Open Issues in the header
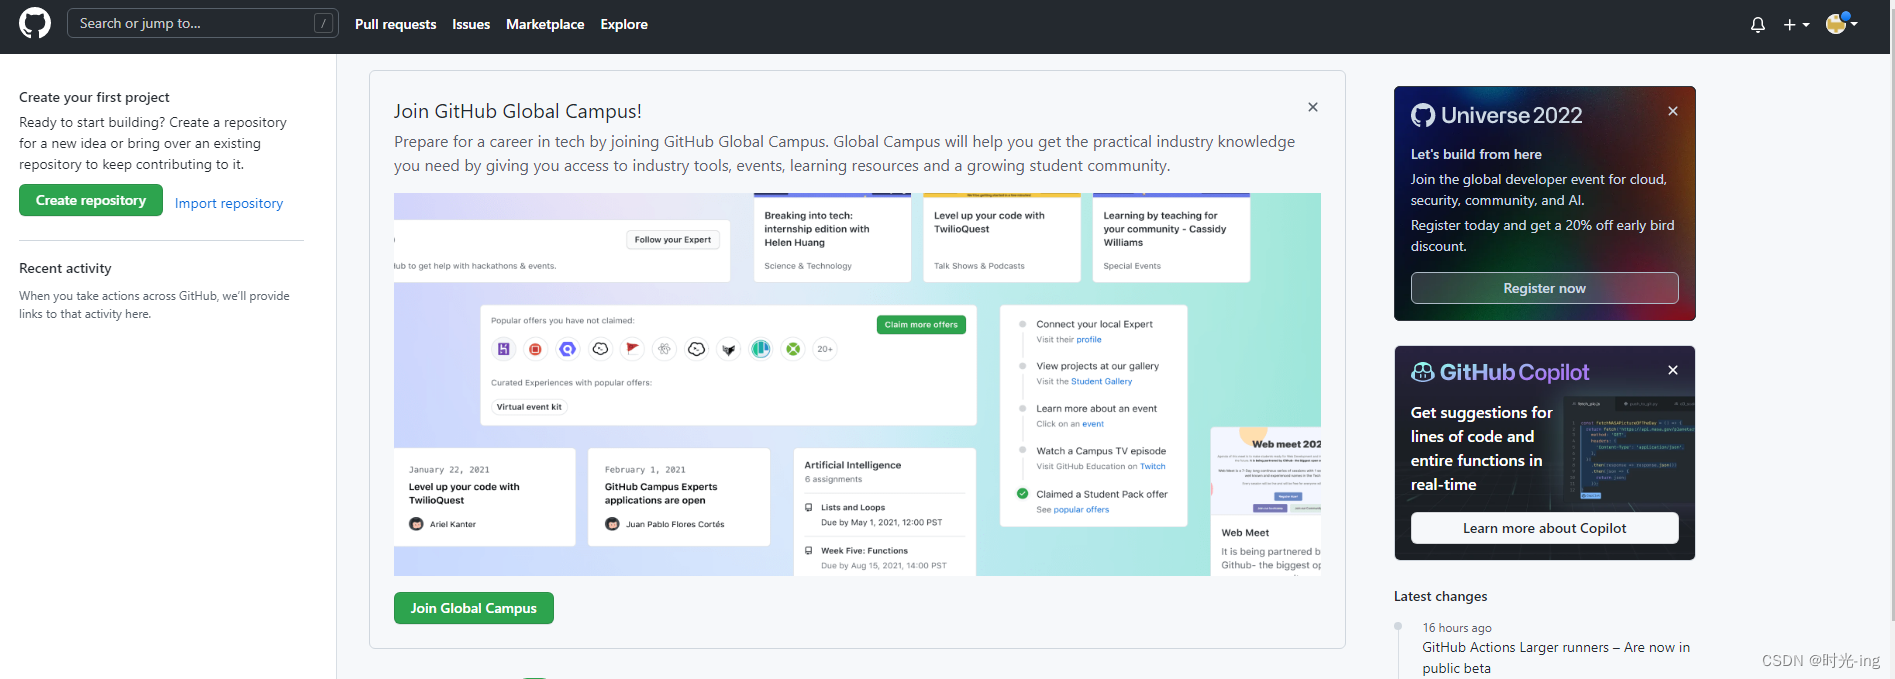 [x=471, y=24]
